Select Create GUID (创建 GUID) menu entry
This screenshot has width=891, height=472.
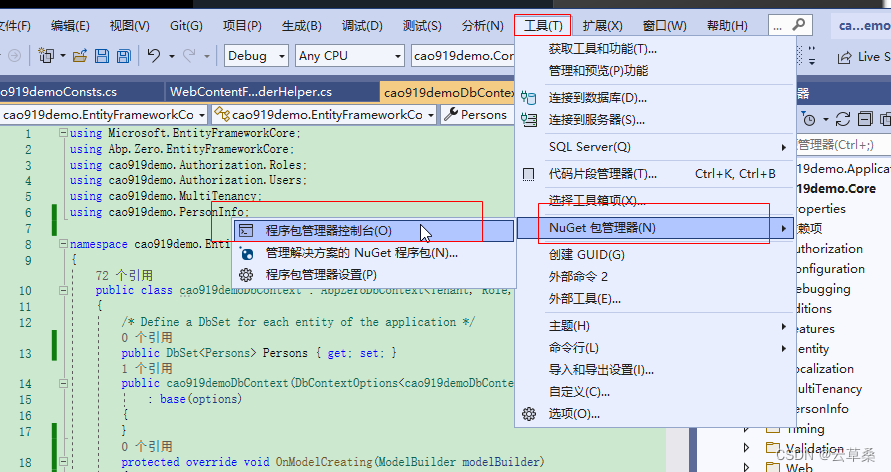(x=655, y=254)
